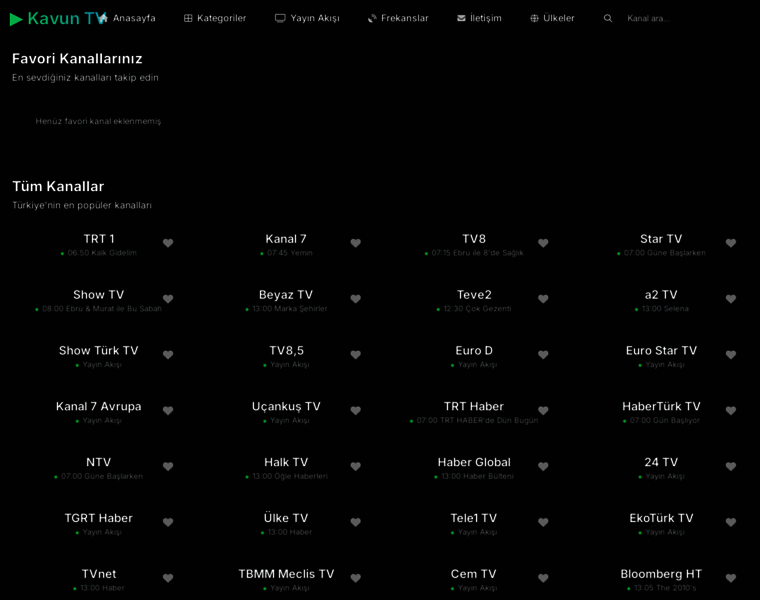Add Uçankuş TV to favorites heart
This screenshot has width=760, height=600.
click(x=356, y=411)
